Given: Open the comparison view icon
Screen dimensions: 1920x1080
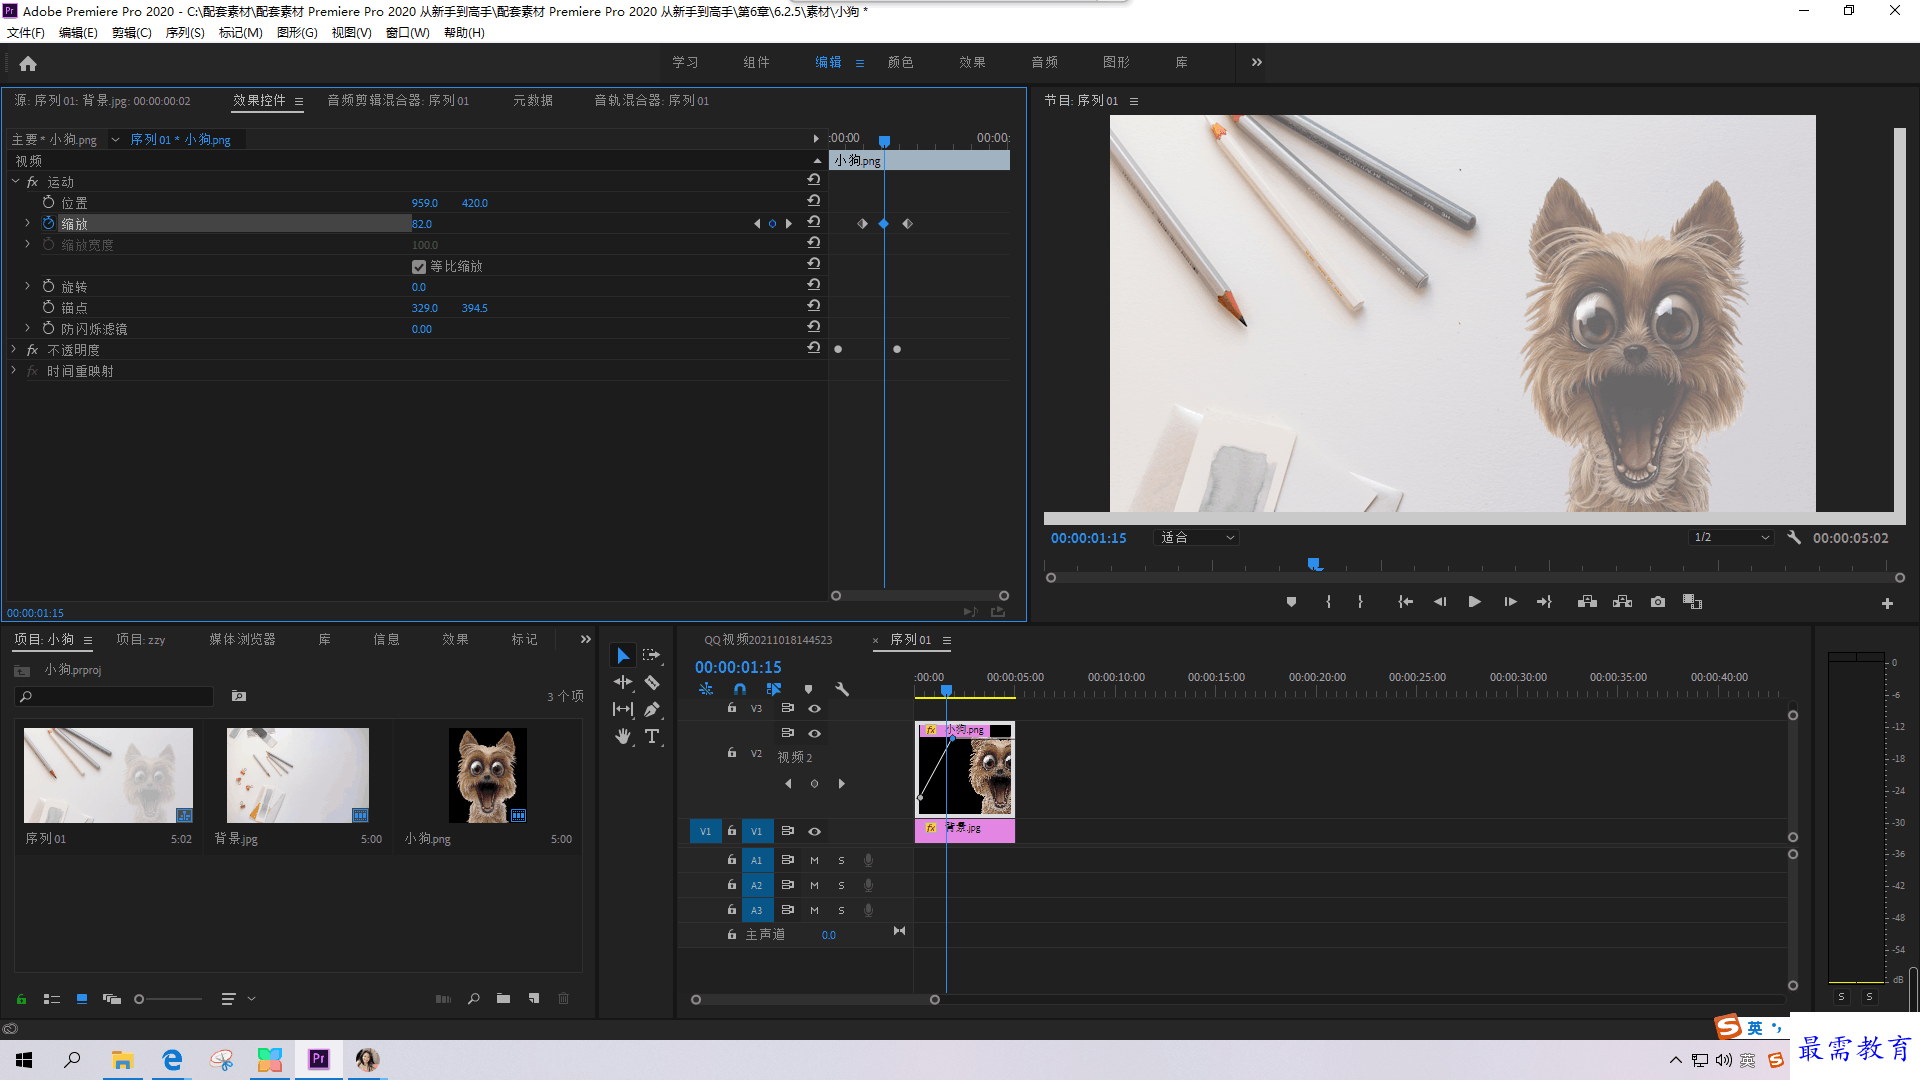Looking at the screenshot, I should click(1692, 602).
